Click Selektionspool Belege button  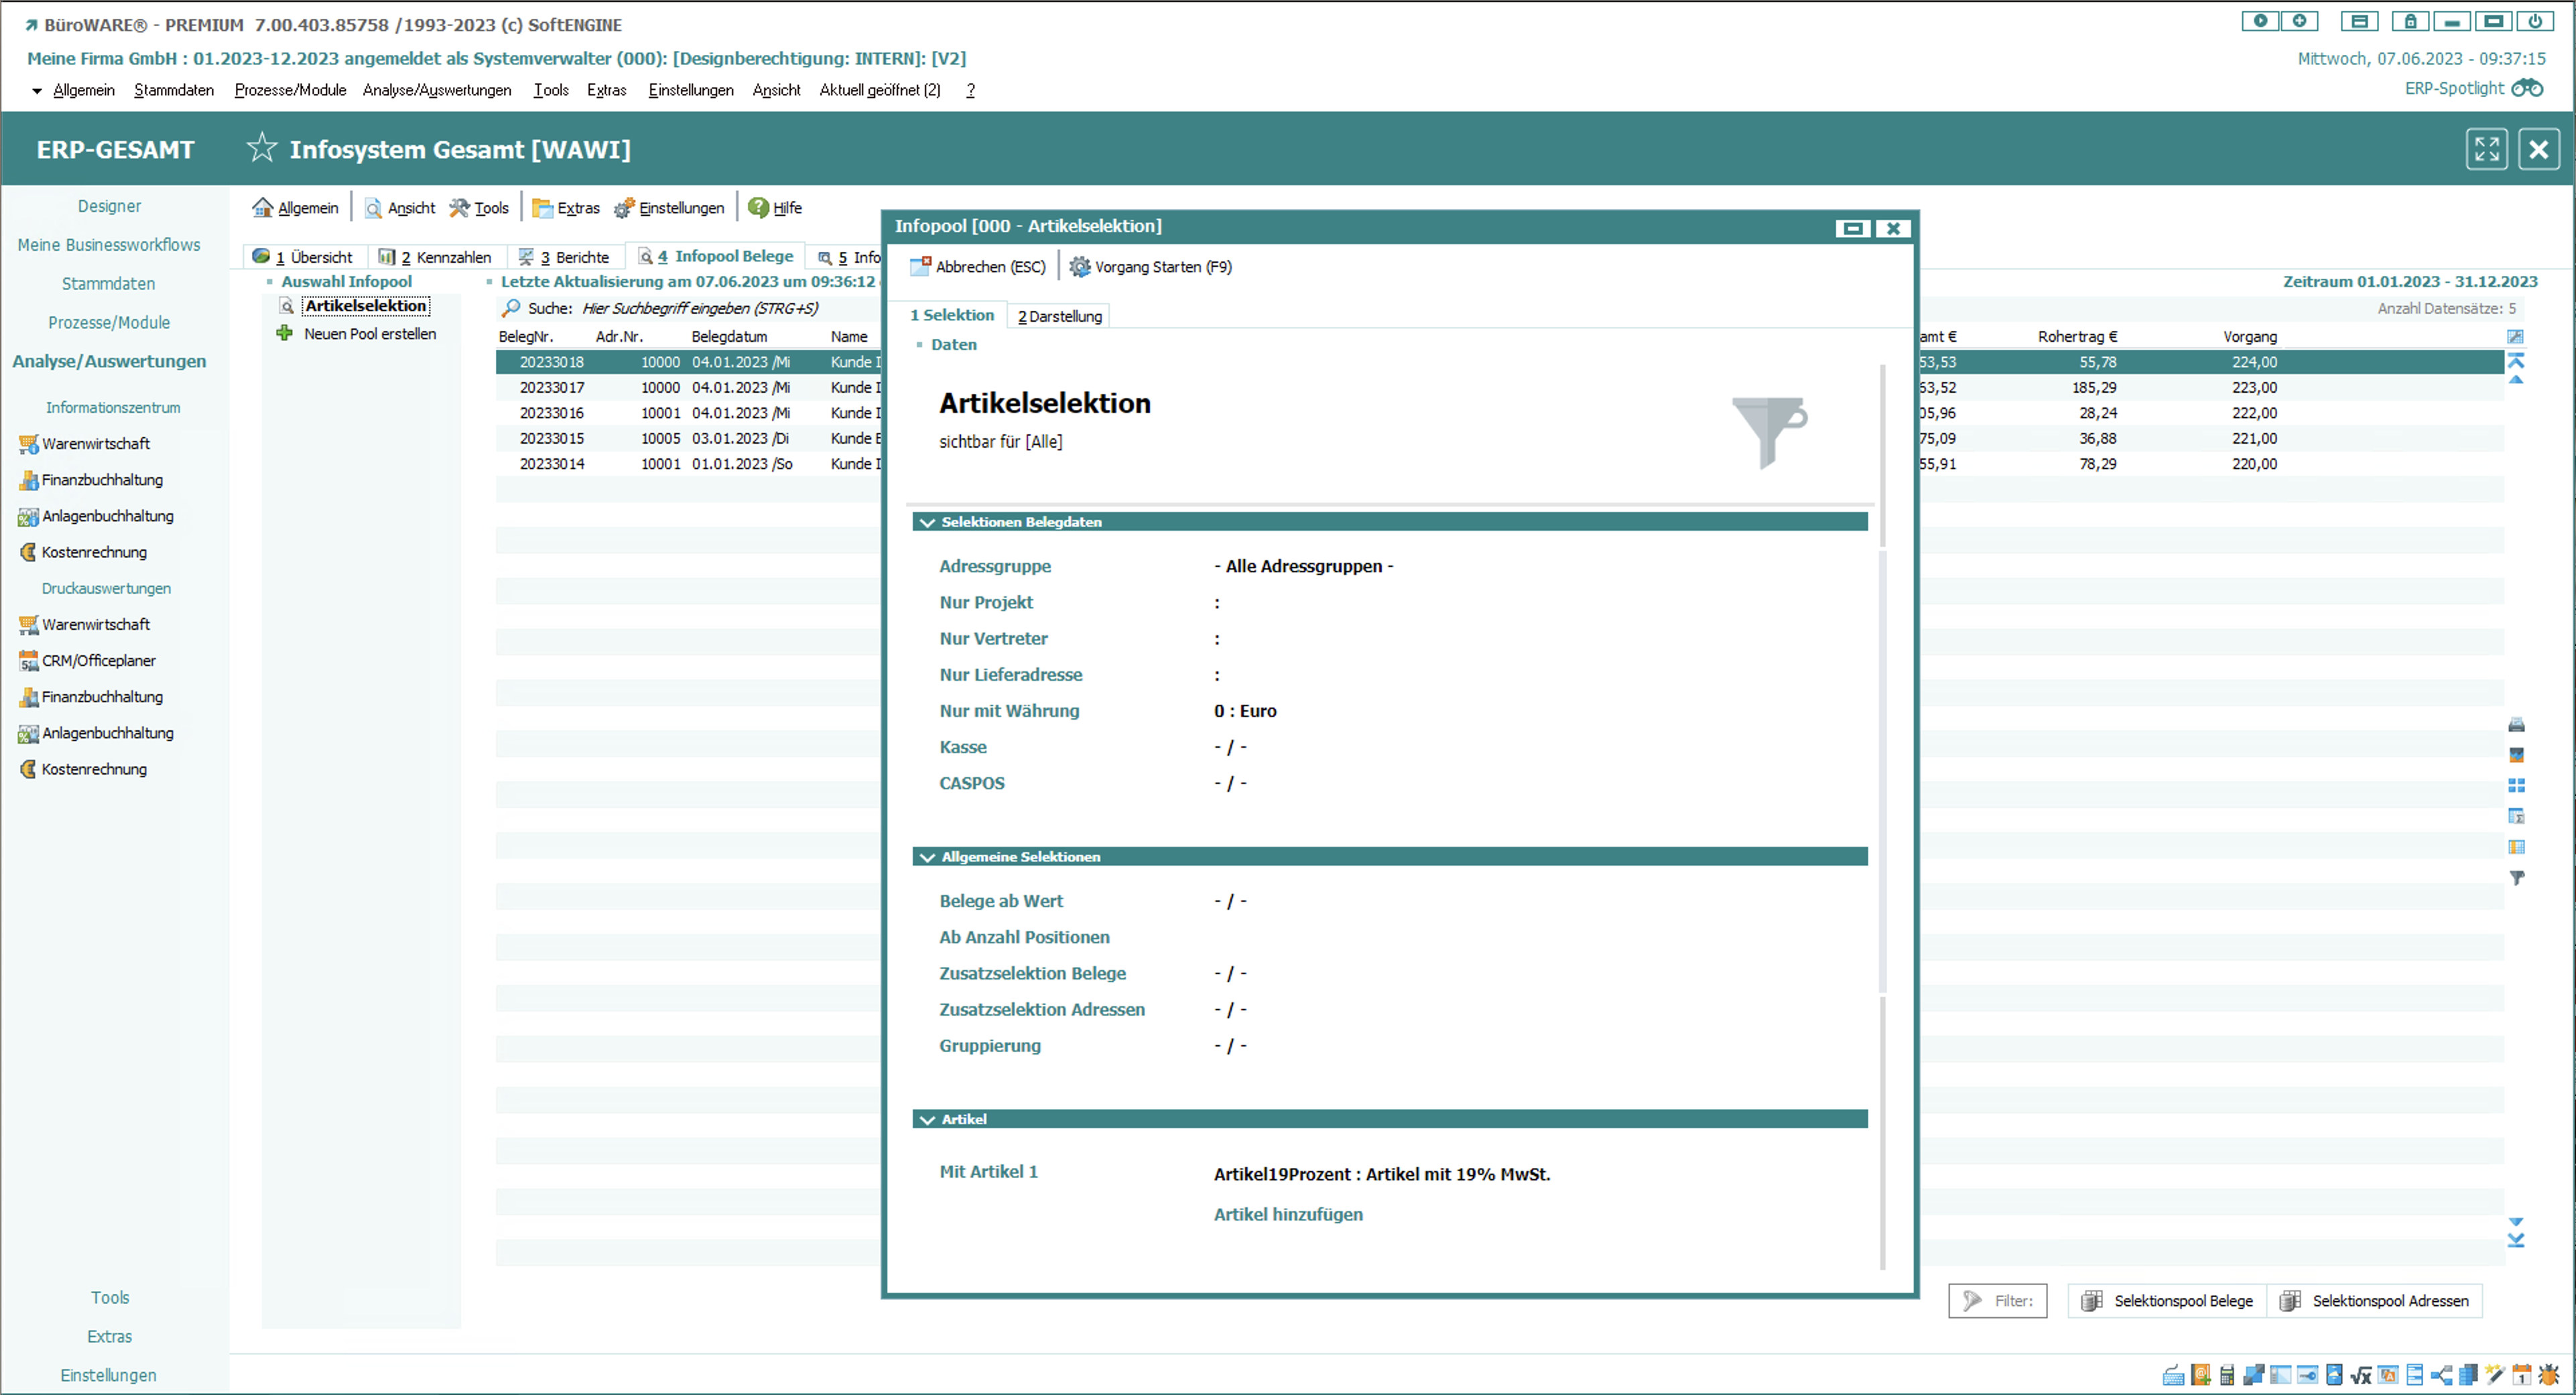(x=2167, y=1301)
